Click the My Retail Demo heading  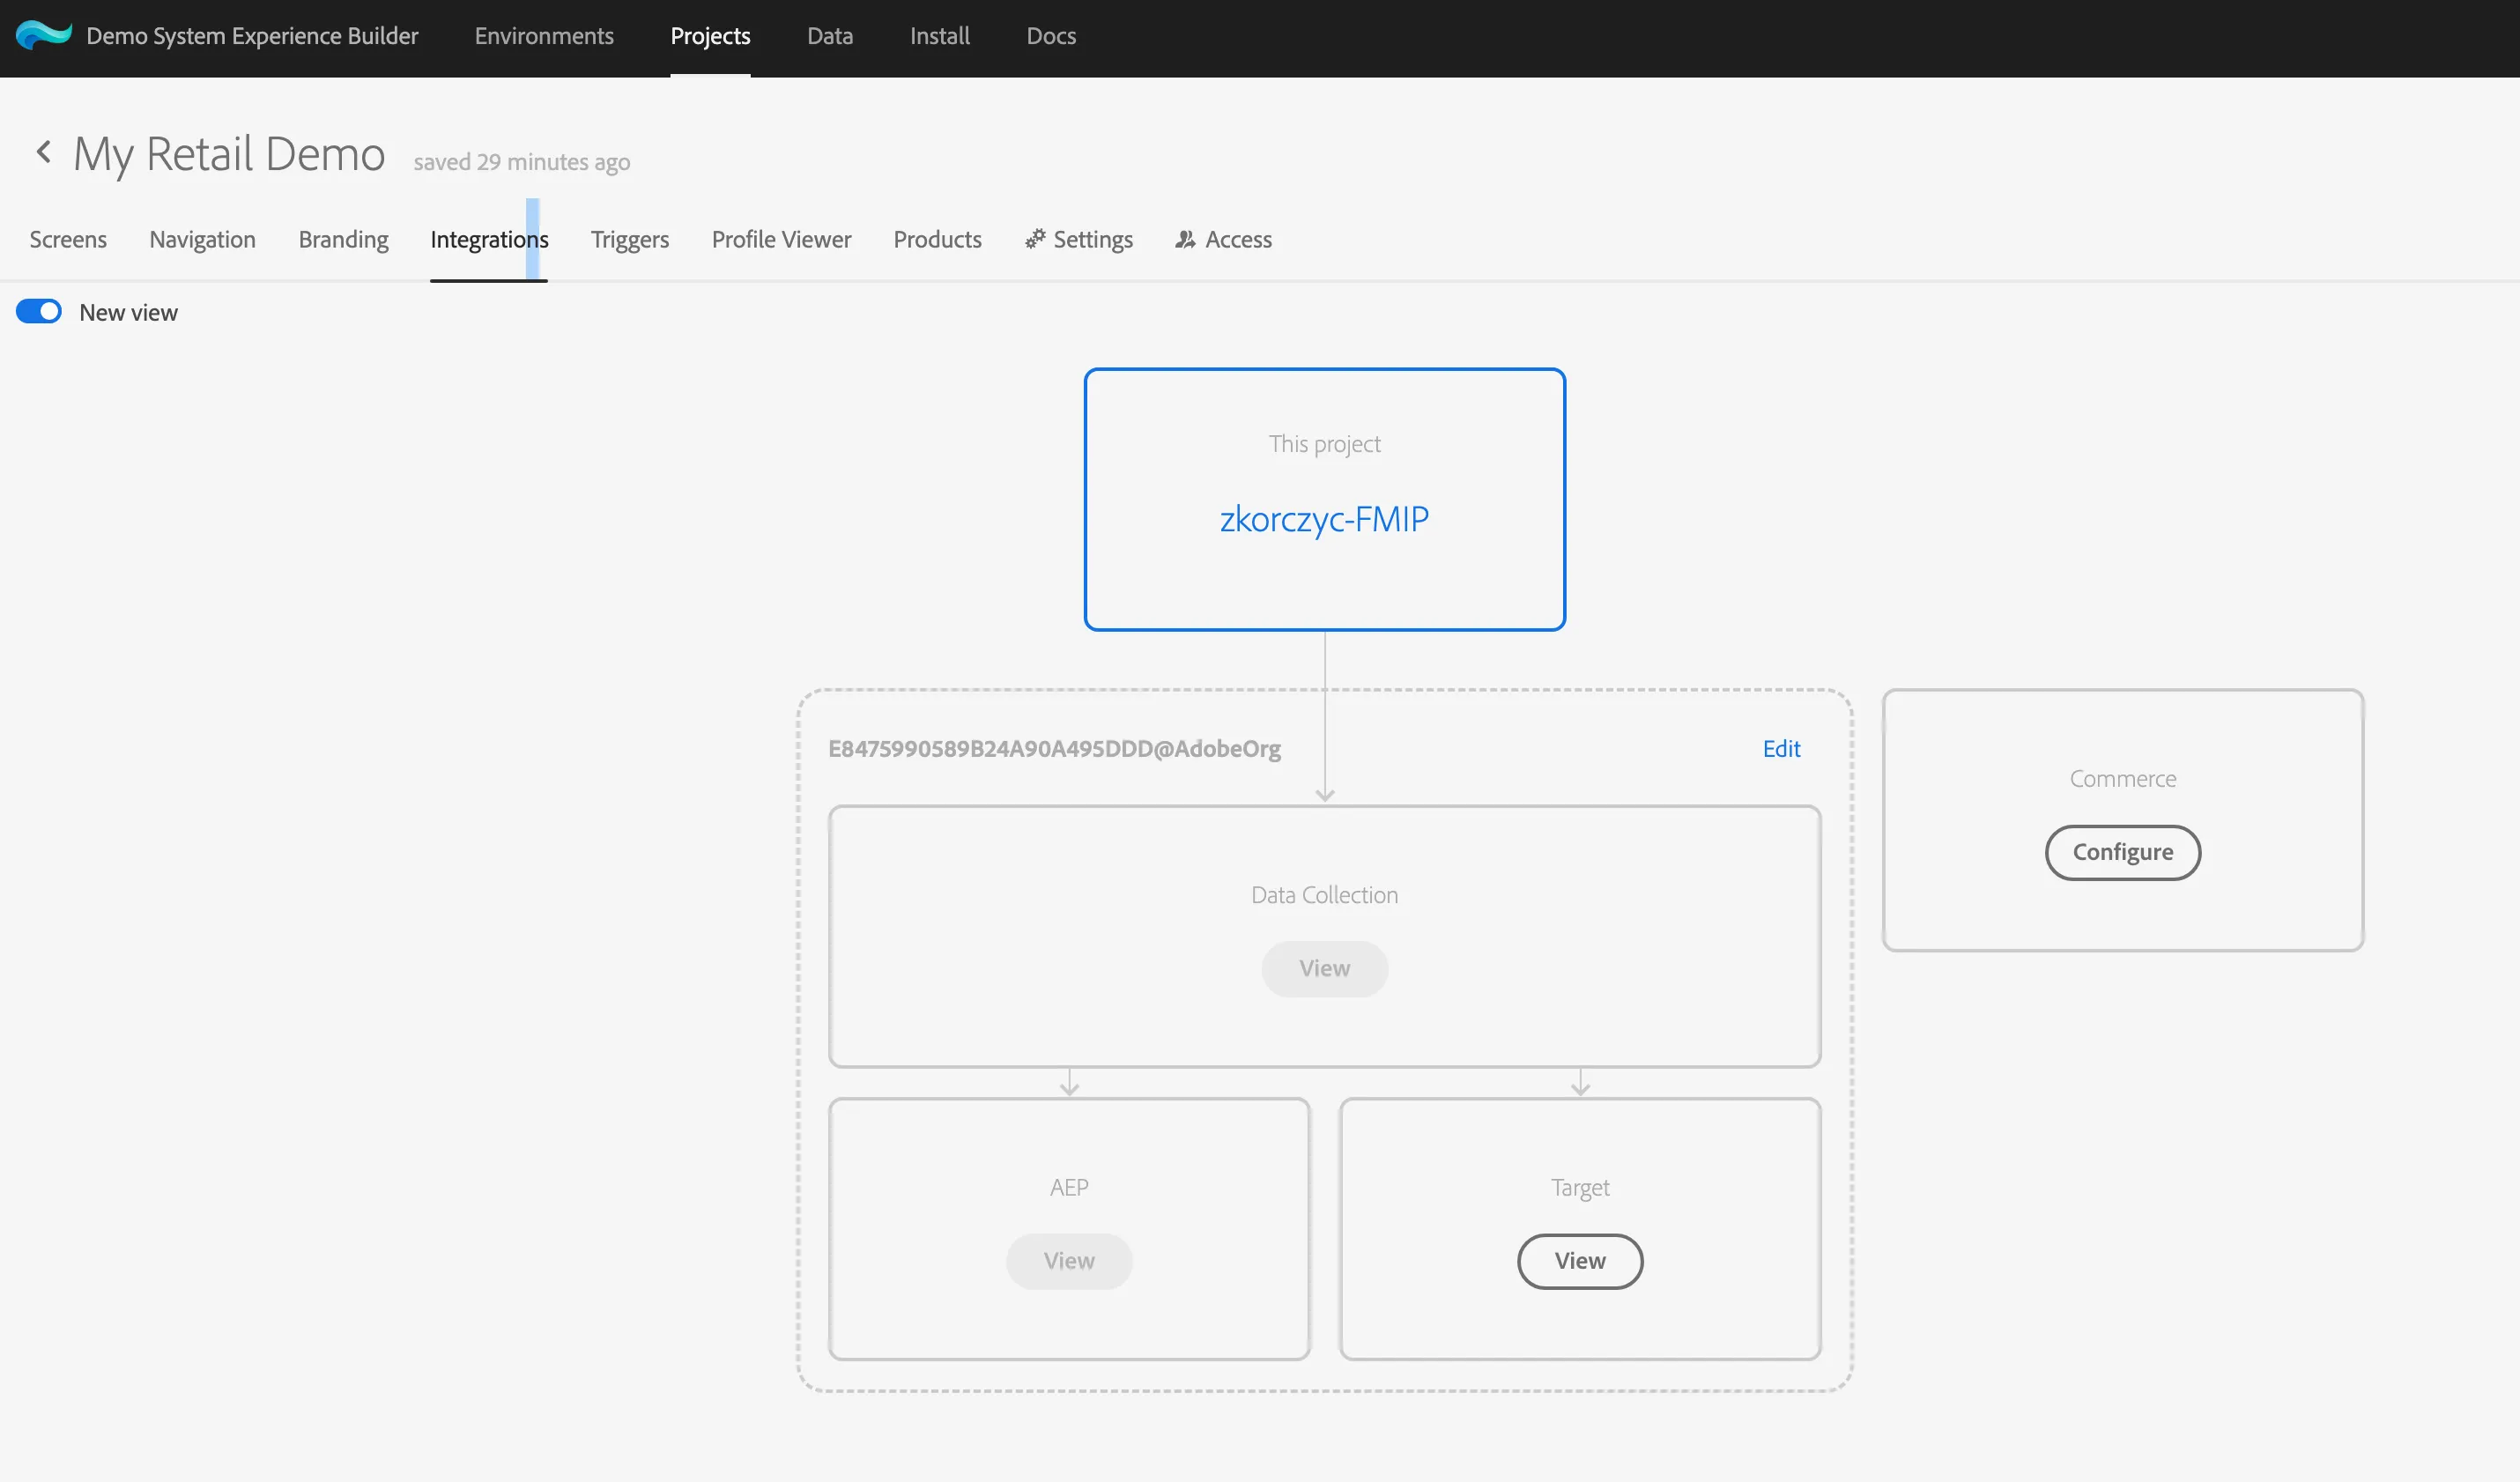[x=229, y=154]
